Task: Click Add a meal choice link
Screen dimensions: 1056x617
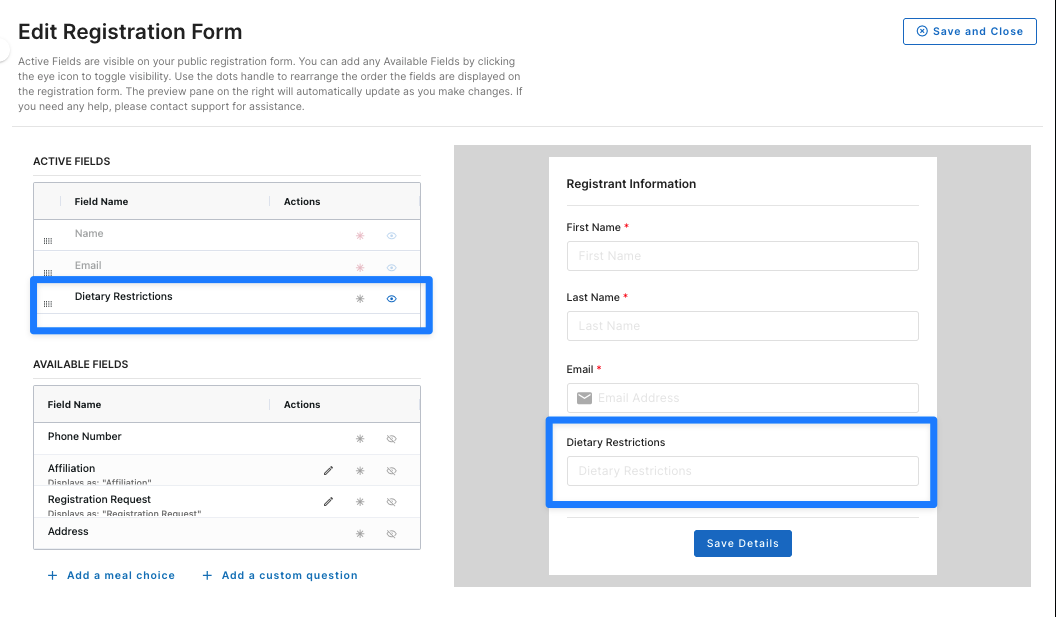Action: click(x=111, y=575)
